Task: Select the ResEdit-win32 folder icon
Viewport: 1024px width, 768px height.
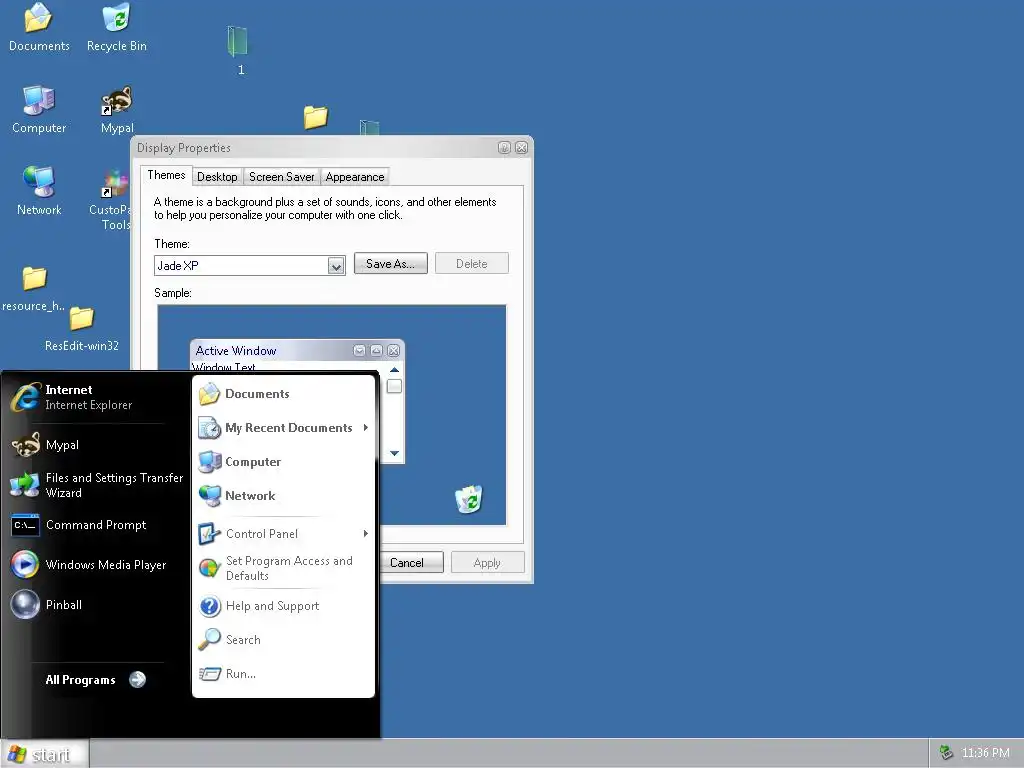Action: 82,328
